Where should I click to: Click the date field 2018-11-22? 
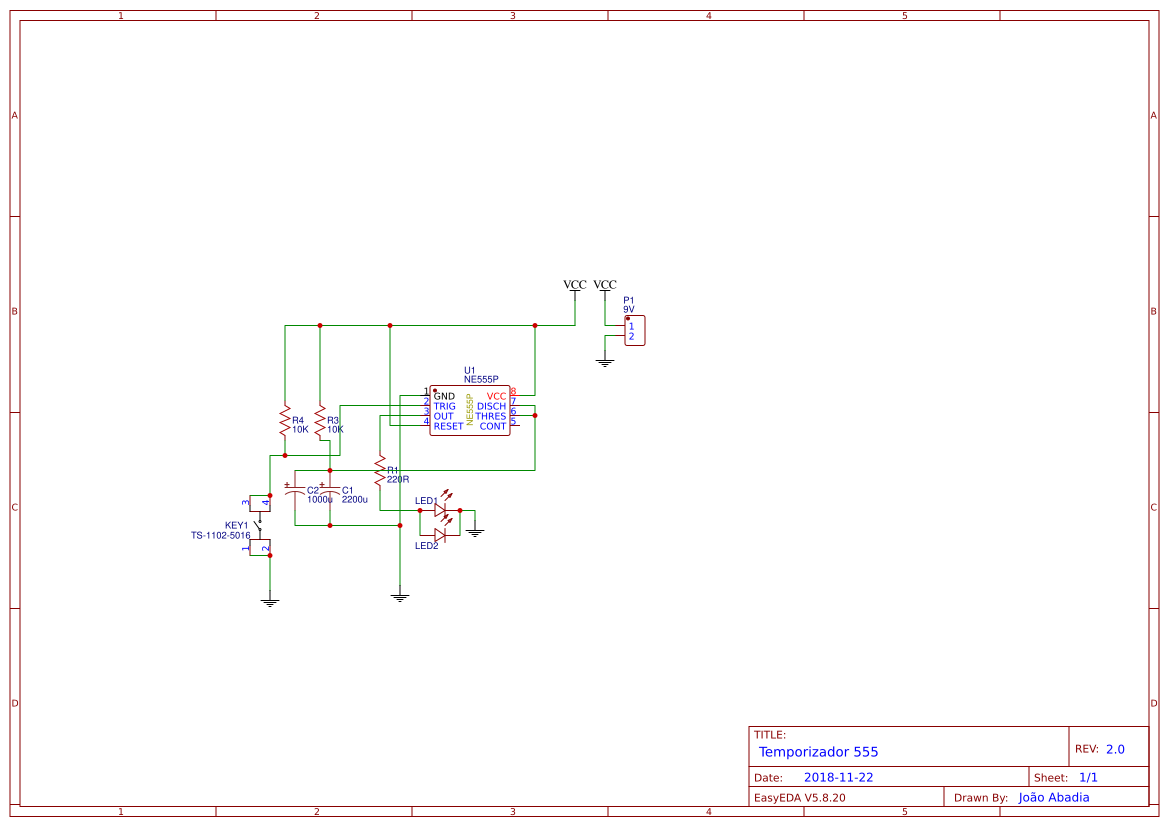[x=838, y=777]
